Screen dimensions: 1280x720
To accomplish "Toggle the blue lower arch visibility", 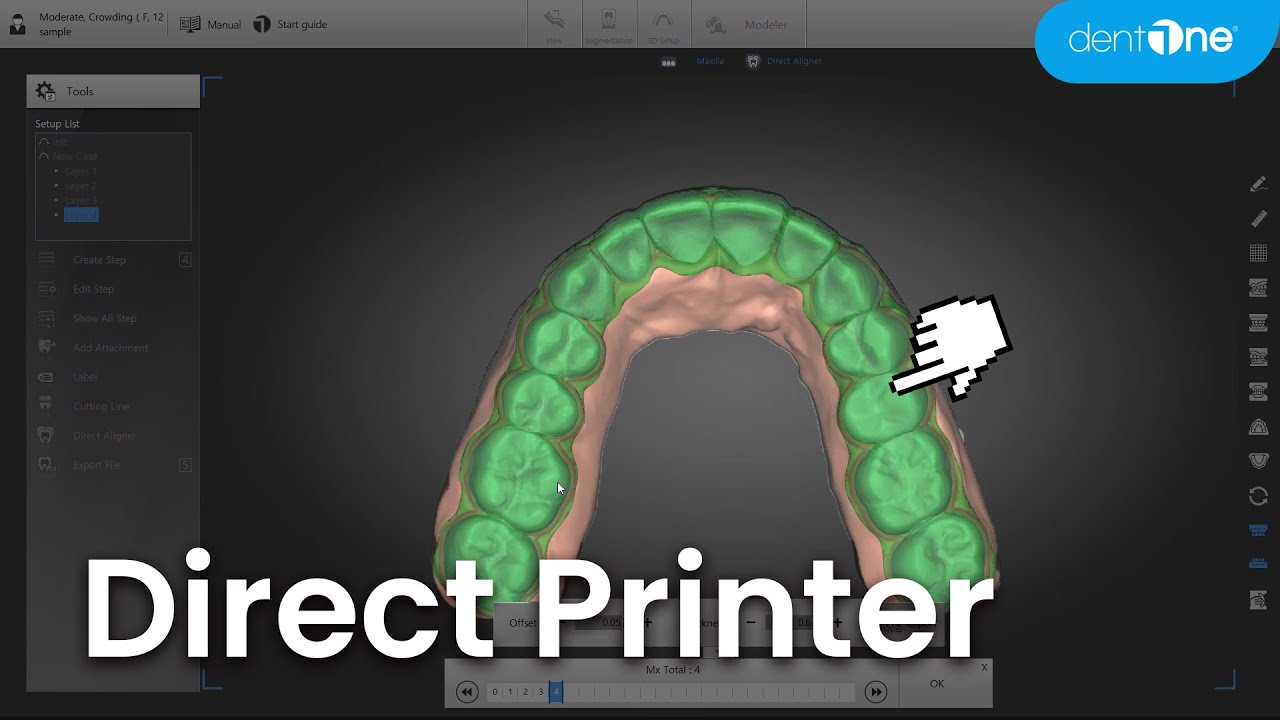I will pos(1259,564).
